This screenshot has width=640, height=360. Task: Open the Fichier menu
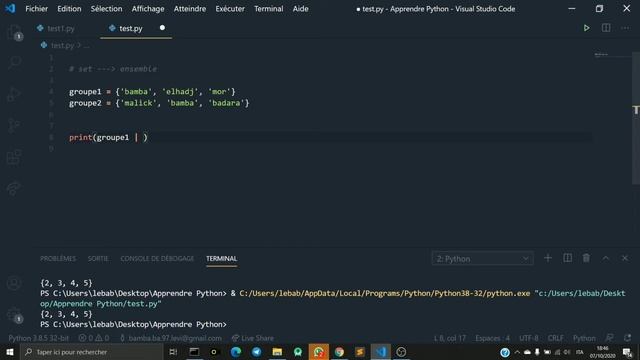click(x=36, y=9)
